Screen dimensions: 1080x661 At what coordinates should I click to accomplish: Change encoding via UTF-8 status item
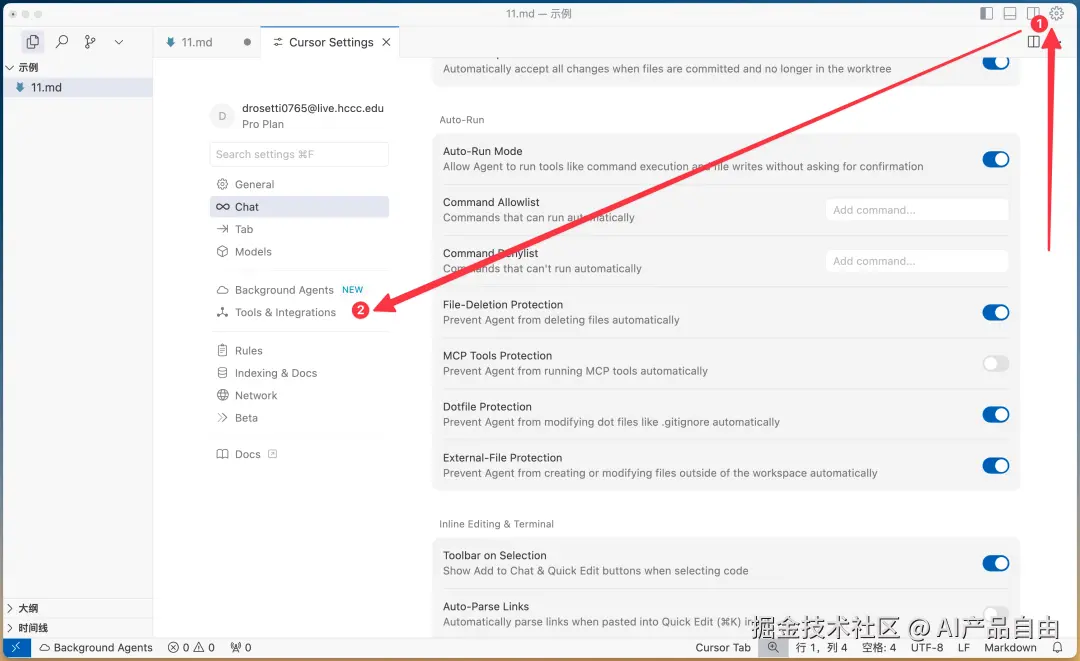click(x=926, y=647)
